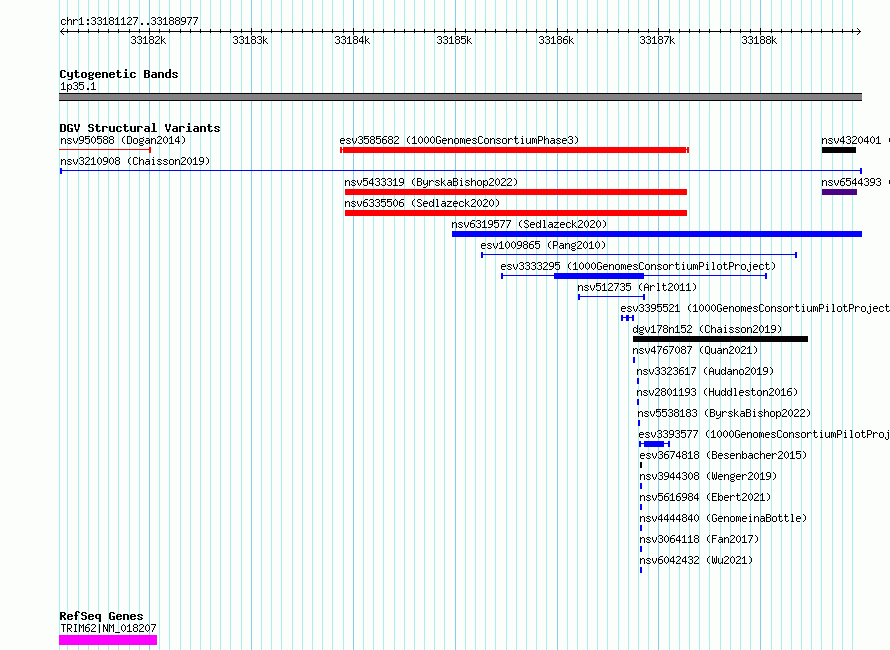This screenshot has width=890, height=650.
Task: Click the 33182k ruler tick label
Action: 148,40
